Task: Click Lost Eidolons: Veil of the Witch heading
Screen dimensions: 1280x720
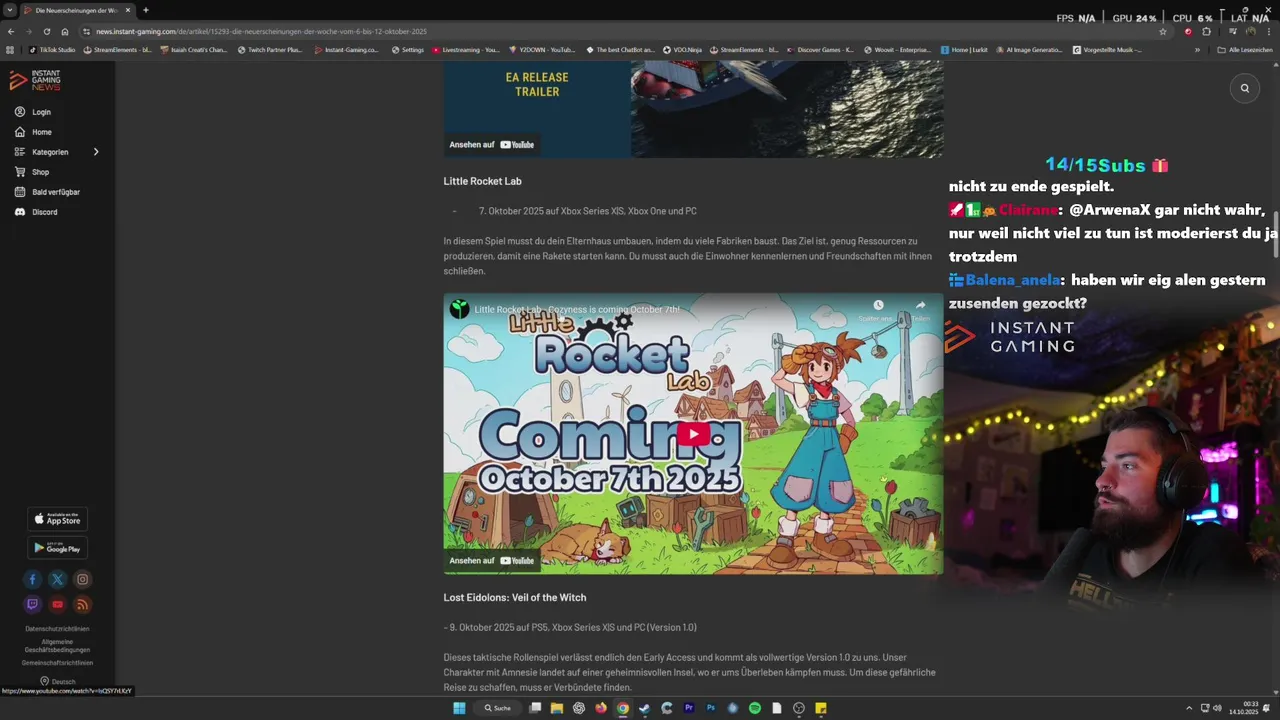Action: [x=515, y=597]
